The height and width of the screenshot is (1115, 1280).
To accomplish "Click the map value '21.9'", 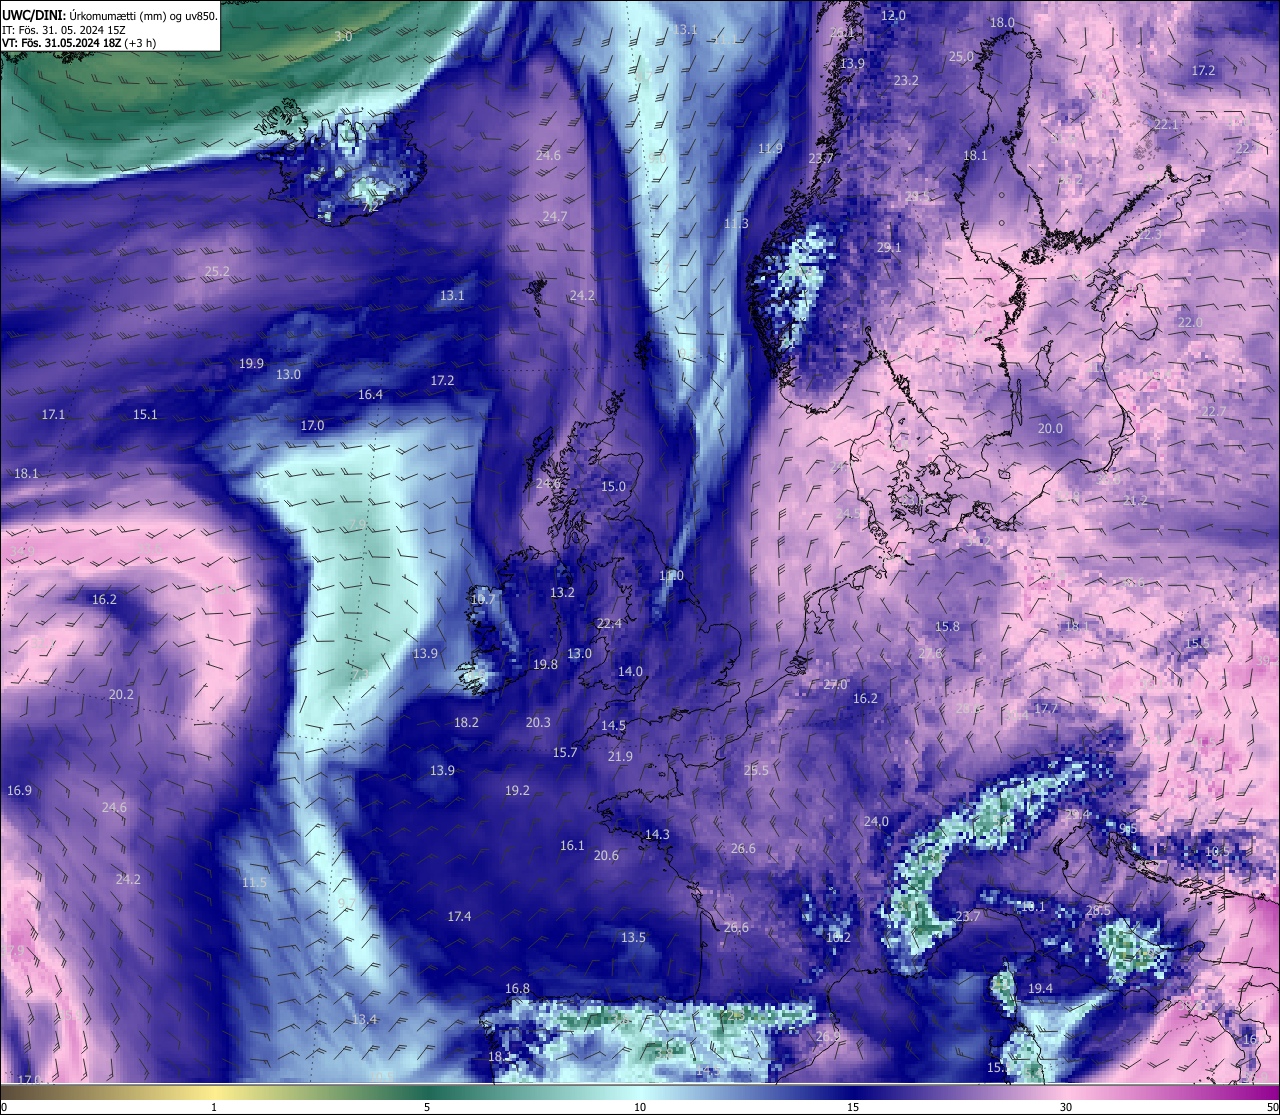I will click(x=620, y=756).
